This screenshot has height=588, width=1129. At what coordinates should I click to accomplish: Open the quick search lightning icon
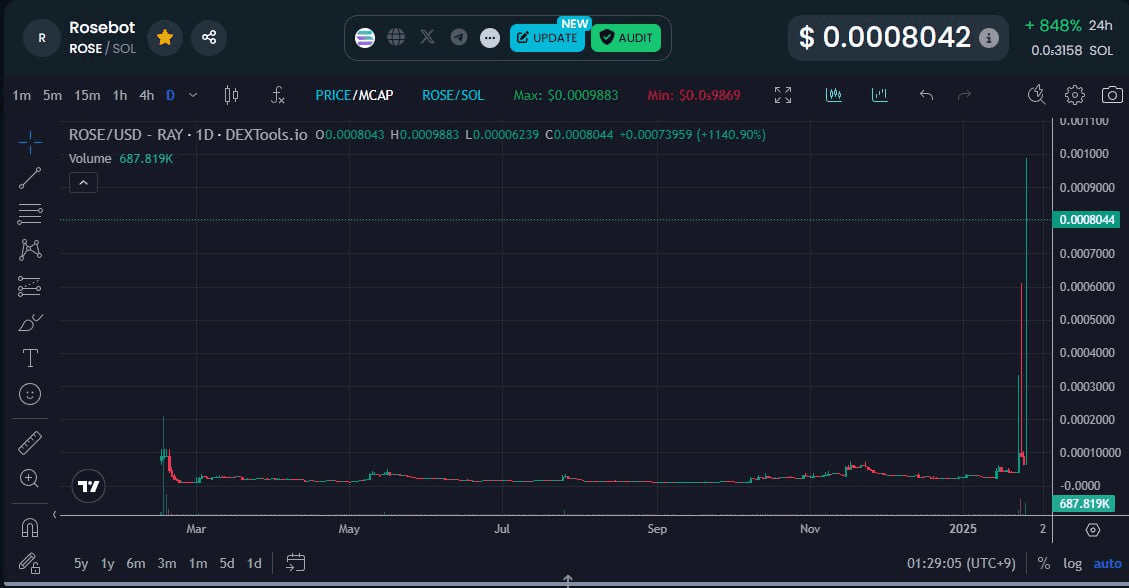click(x=1036, y=95)
